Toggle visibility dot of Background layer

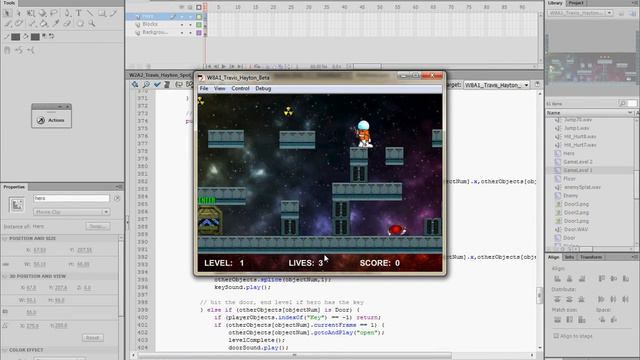point(182,32)
